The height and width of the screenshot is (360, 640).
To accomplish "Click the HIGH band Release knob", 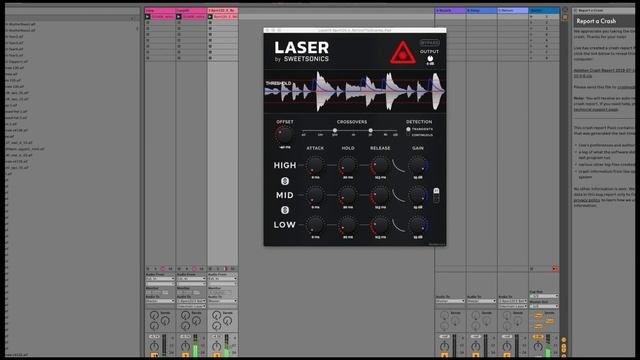I will [x=380, y=165].
